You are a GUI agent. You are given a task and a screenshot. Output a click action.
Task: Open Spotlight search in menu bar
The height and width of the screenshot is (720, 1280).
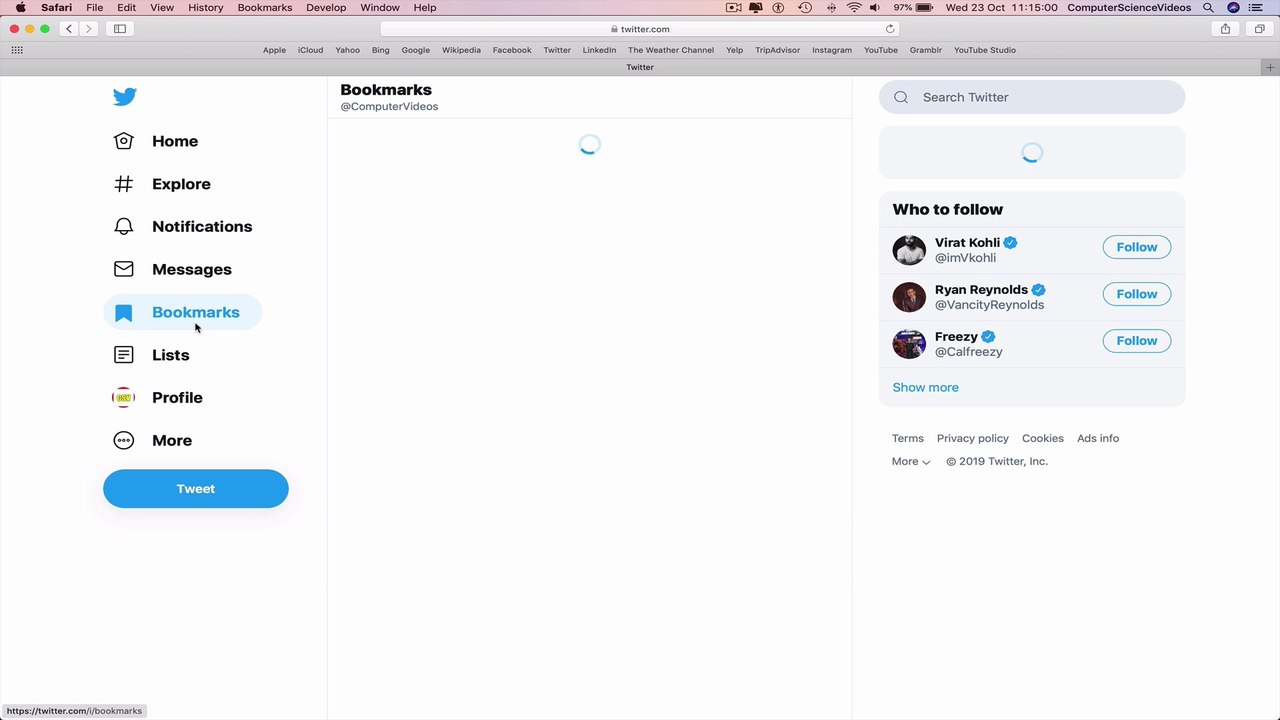tap(1209, 7)
